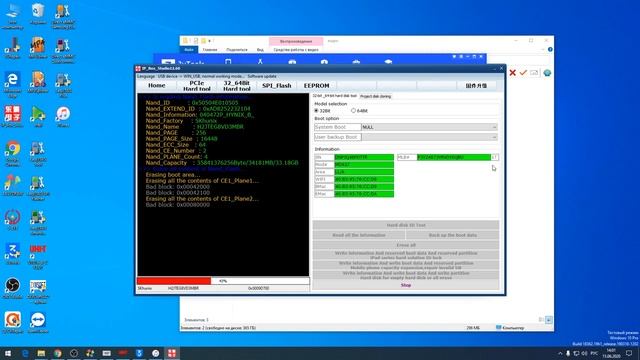640x360 pixels.
Task: Open the Explorer help icon
Action: 550,49
